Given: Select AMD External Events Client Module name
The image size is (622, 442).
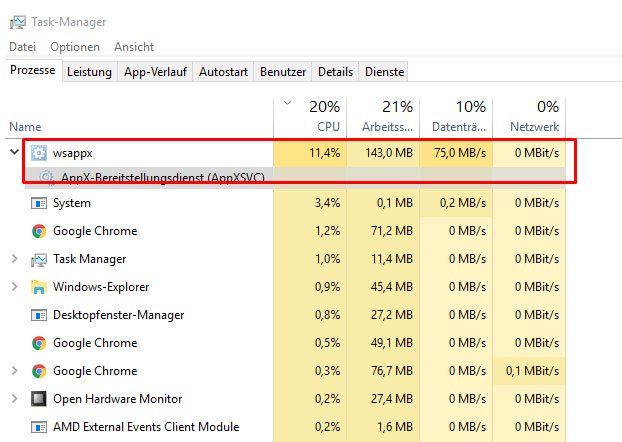Looking at the screenshot, I should (x=146, y=427).
